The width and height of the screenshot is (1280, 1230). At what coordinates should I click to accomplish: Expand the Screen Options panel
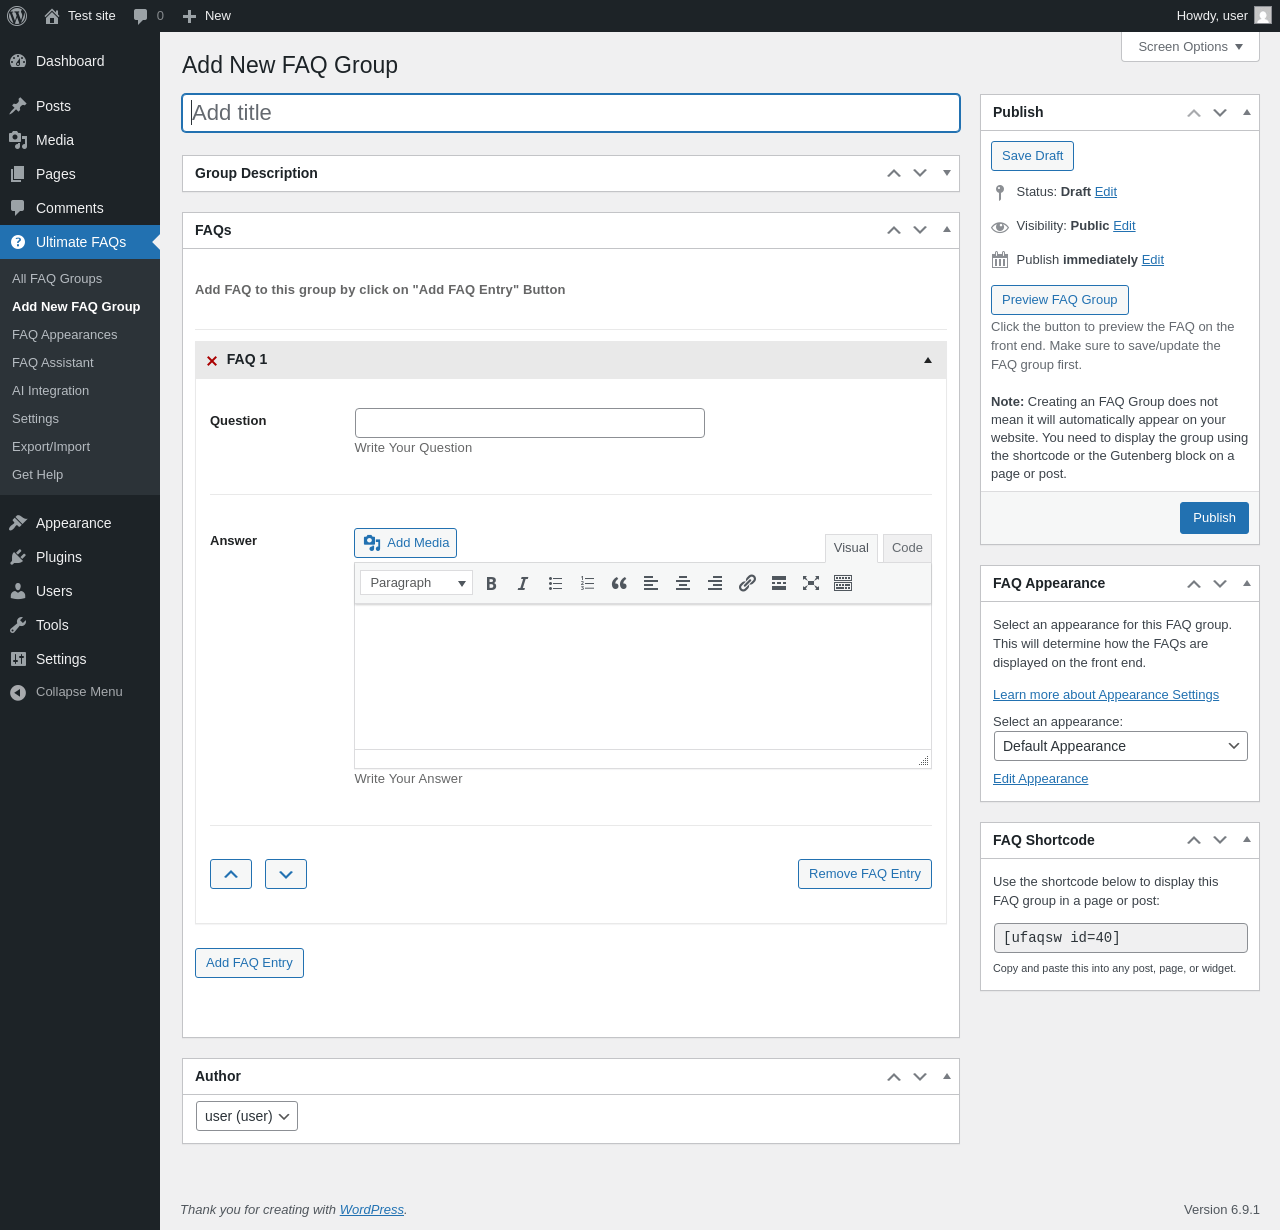point(1190,47)
